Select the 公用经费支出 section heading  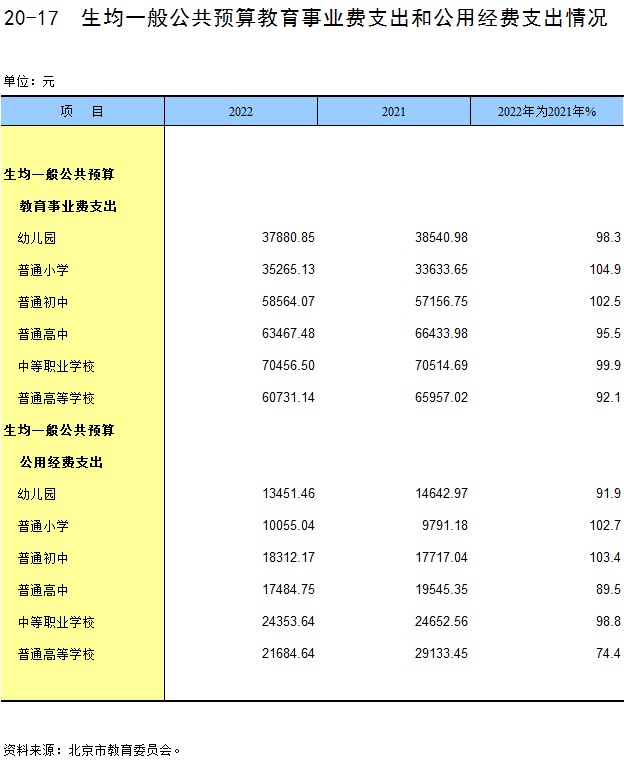[x=62, y=462]
